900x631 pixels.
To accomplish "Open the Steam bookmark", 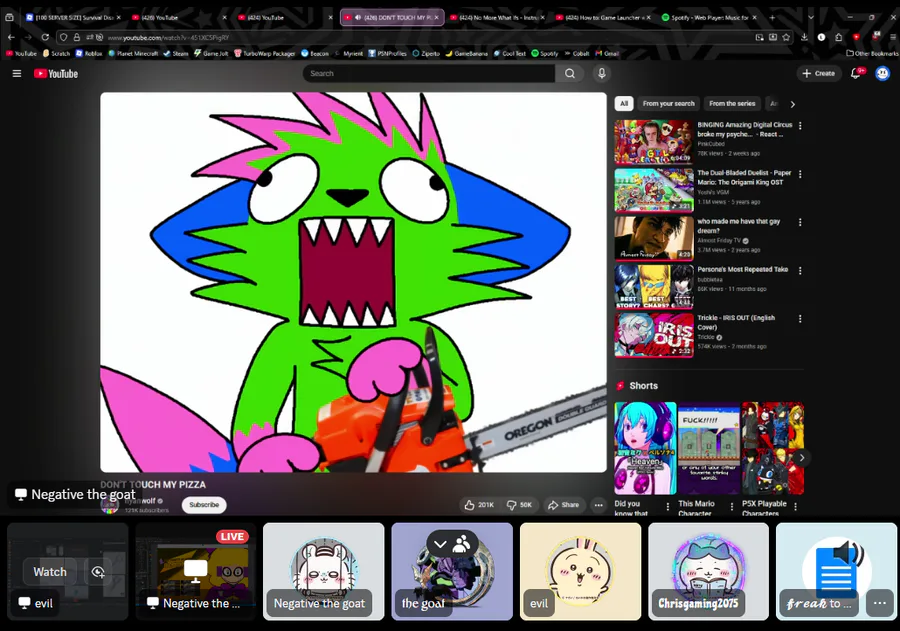I will point(176,53).
